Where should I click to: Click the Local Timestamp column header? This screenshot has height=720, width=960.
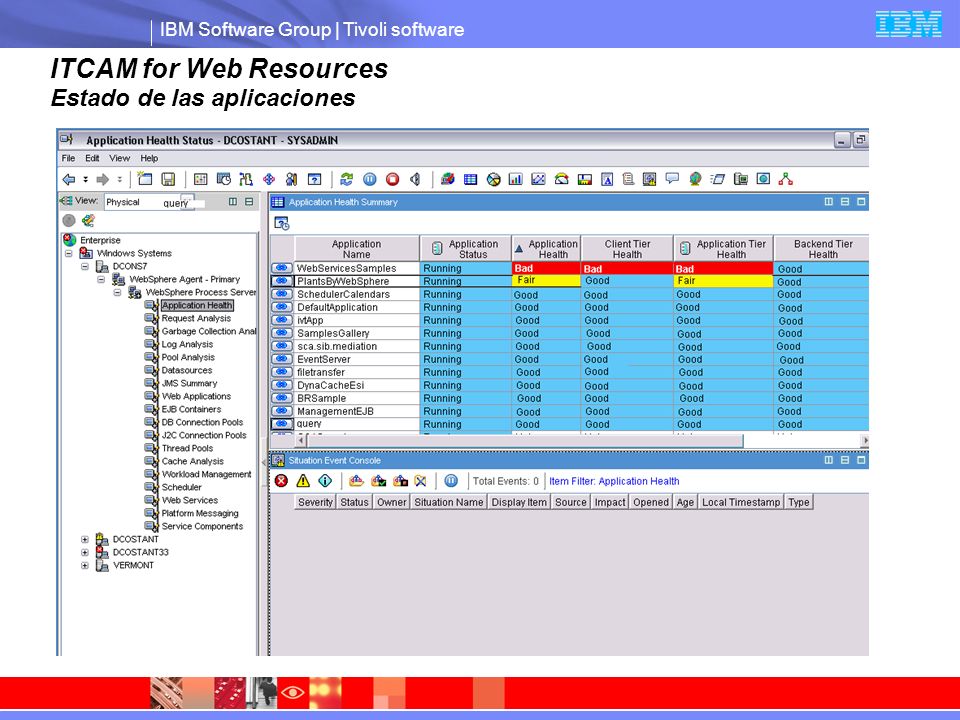pyautogui.click(x=741, y=502)
